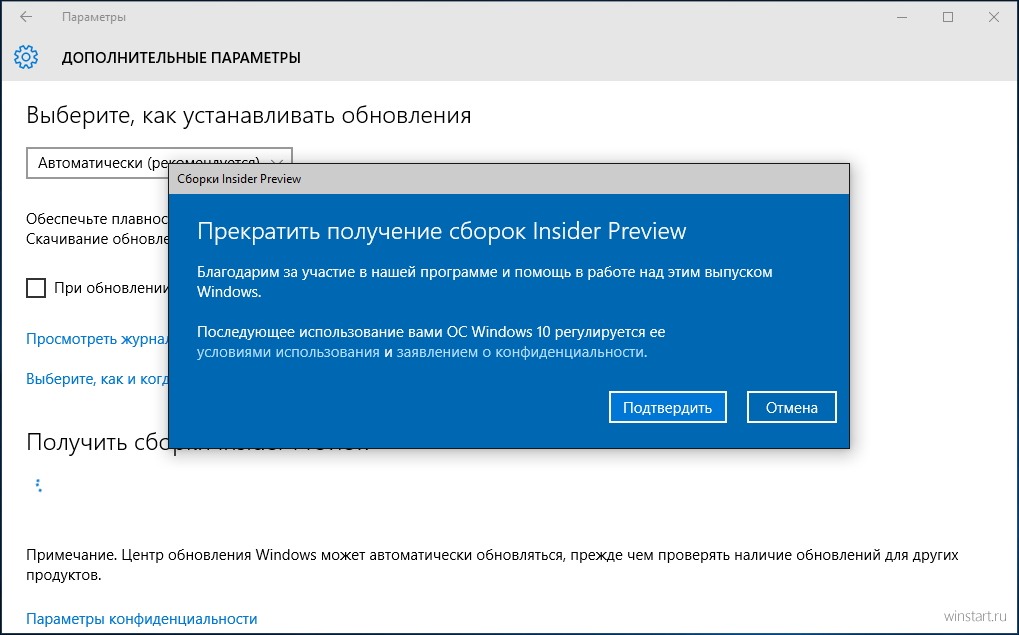Click the Подтвердить button
Screen dimensions: 1019x635
(x=667, y=407)
